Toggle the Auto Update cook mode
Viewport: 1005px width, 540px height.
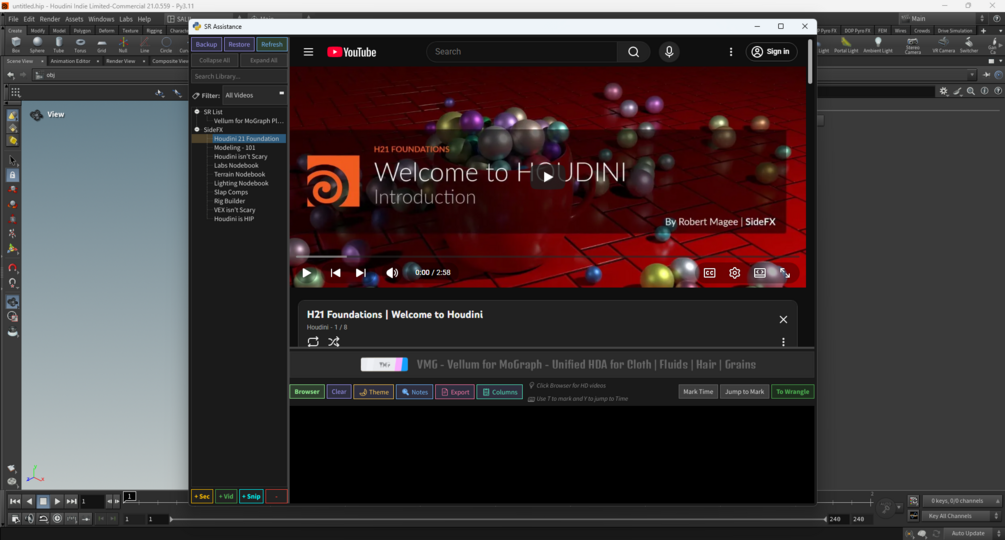click(x=968, y=533)
